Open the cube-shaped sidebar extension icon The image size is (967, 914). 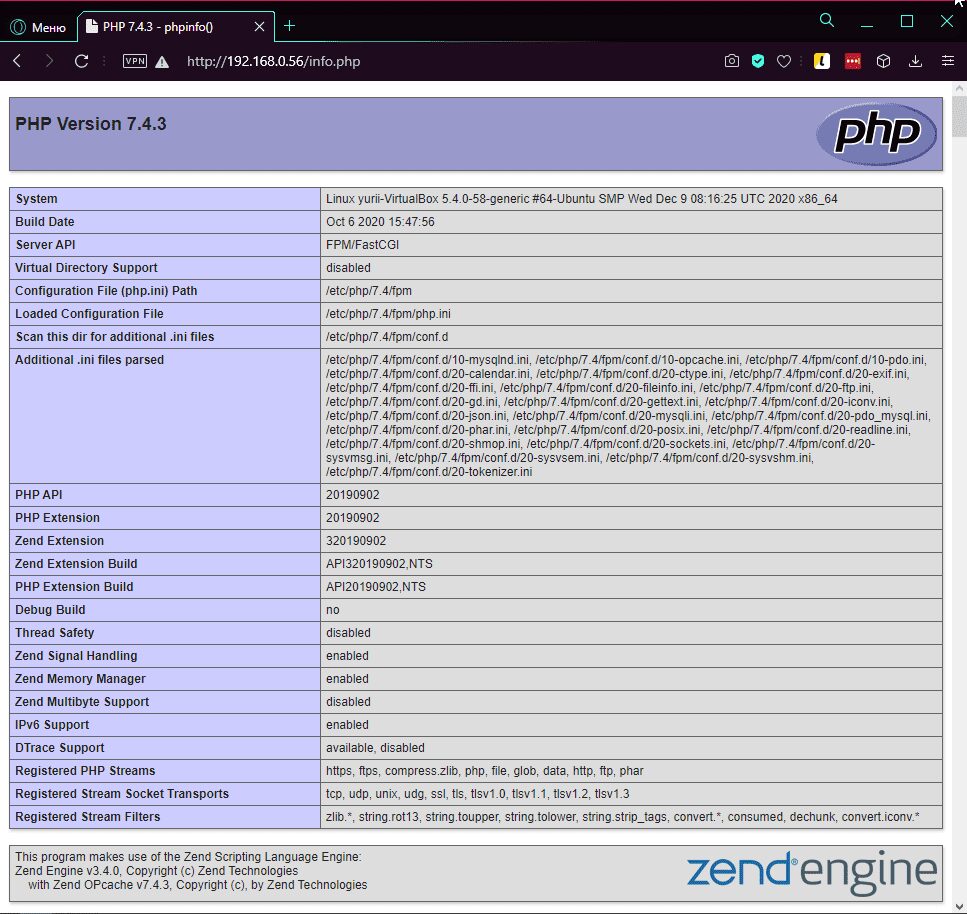[x=883, y=61]
